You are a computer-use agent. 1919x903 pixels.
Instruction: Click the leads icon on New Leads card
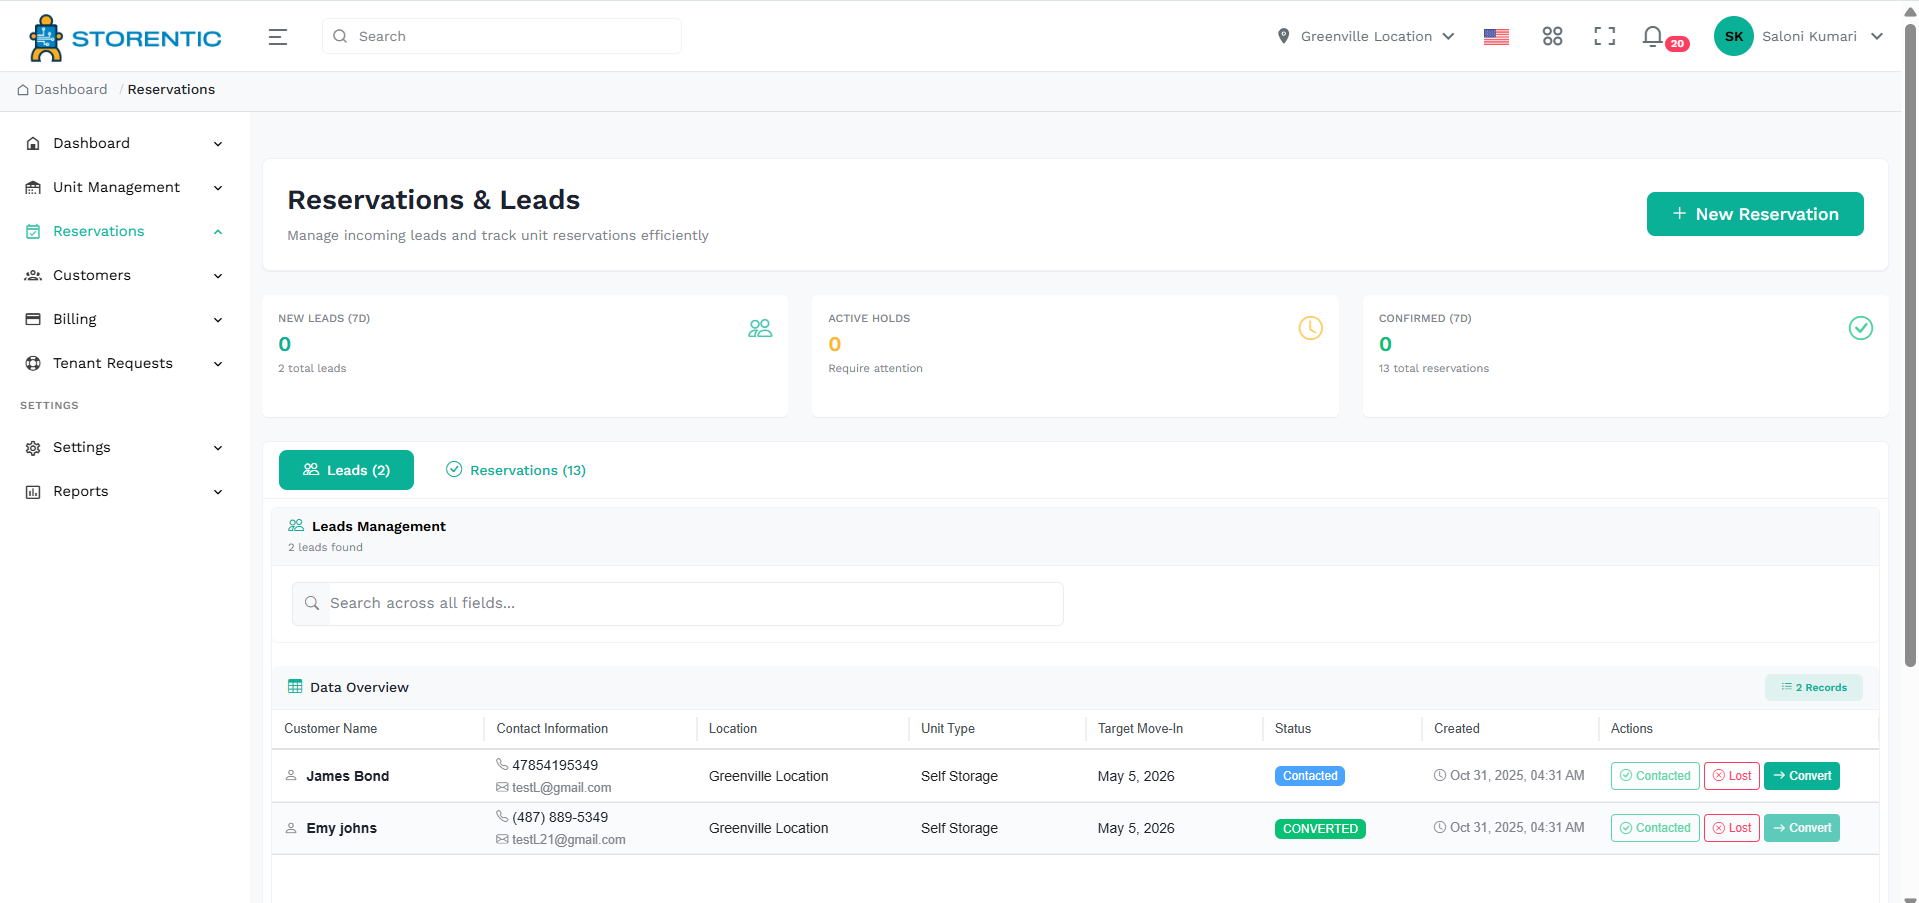pyautogui.click(x=760, y=328)
